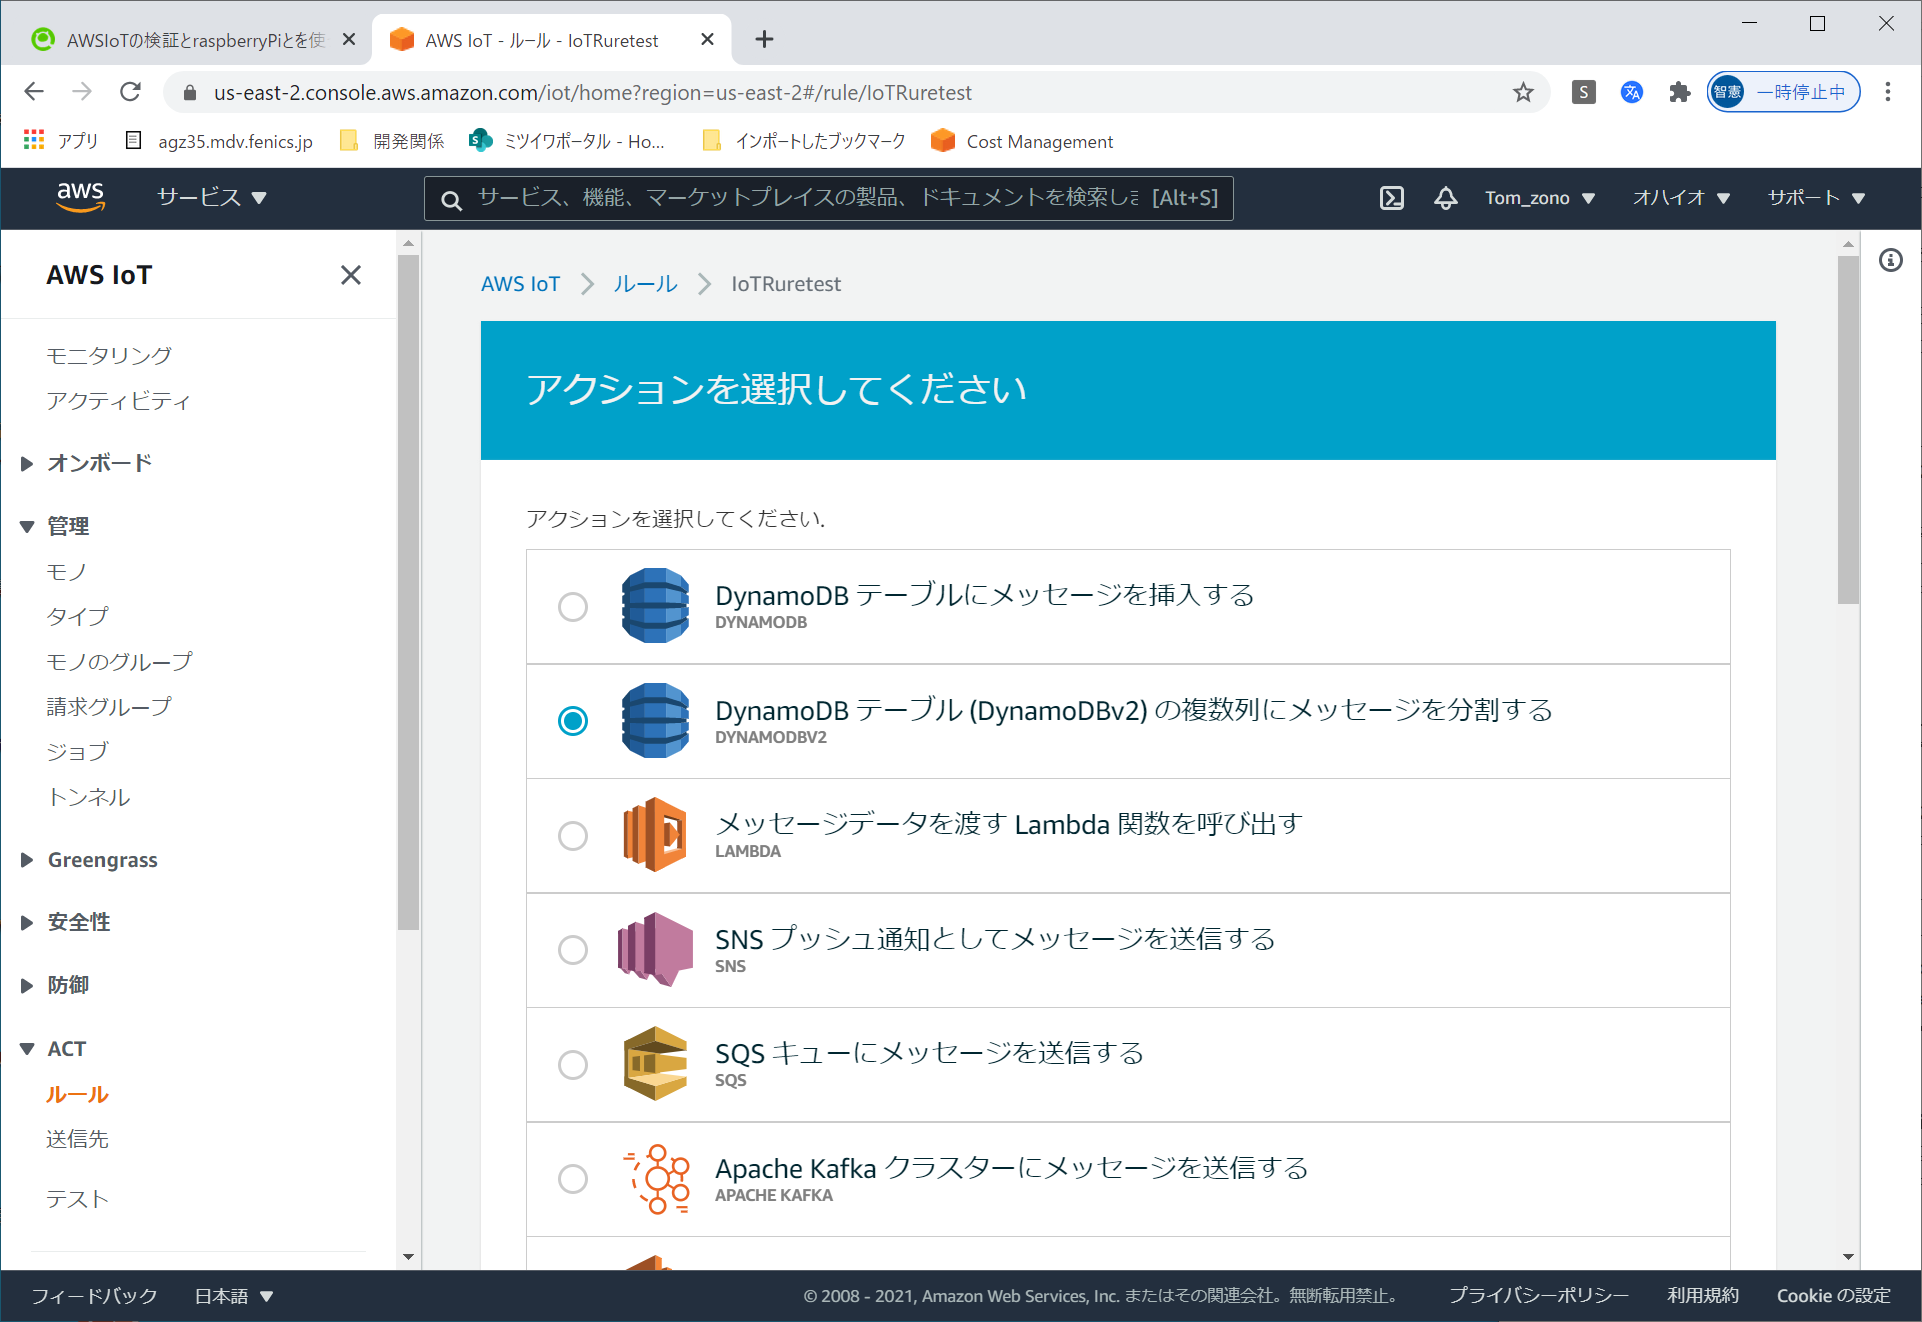Screen dimensions: 1922x1322
Task: Open the モニタリング sidebar item
Action: pos(109,356)
